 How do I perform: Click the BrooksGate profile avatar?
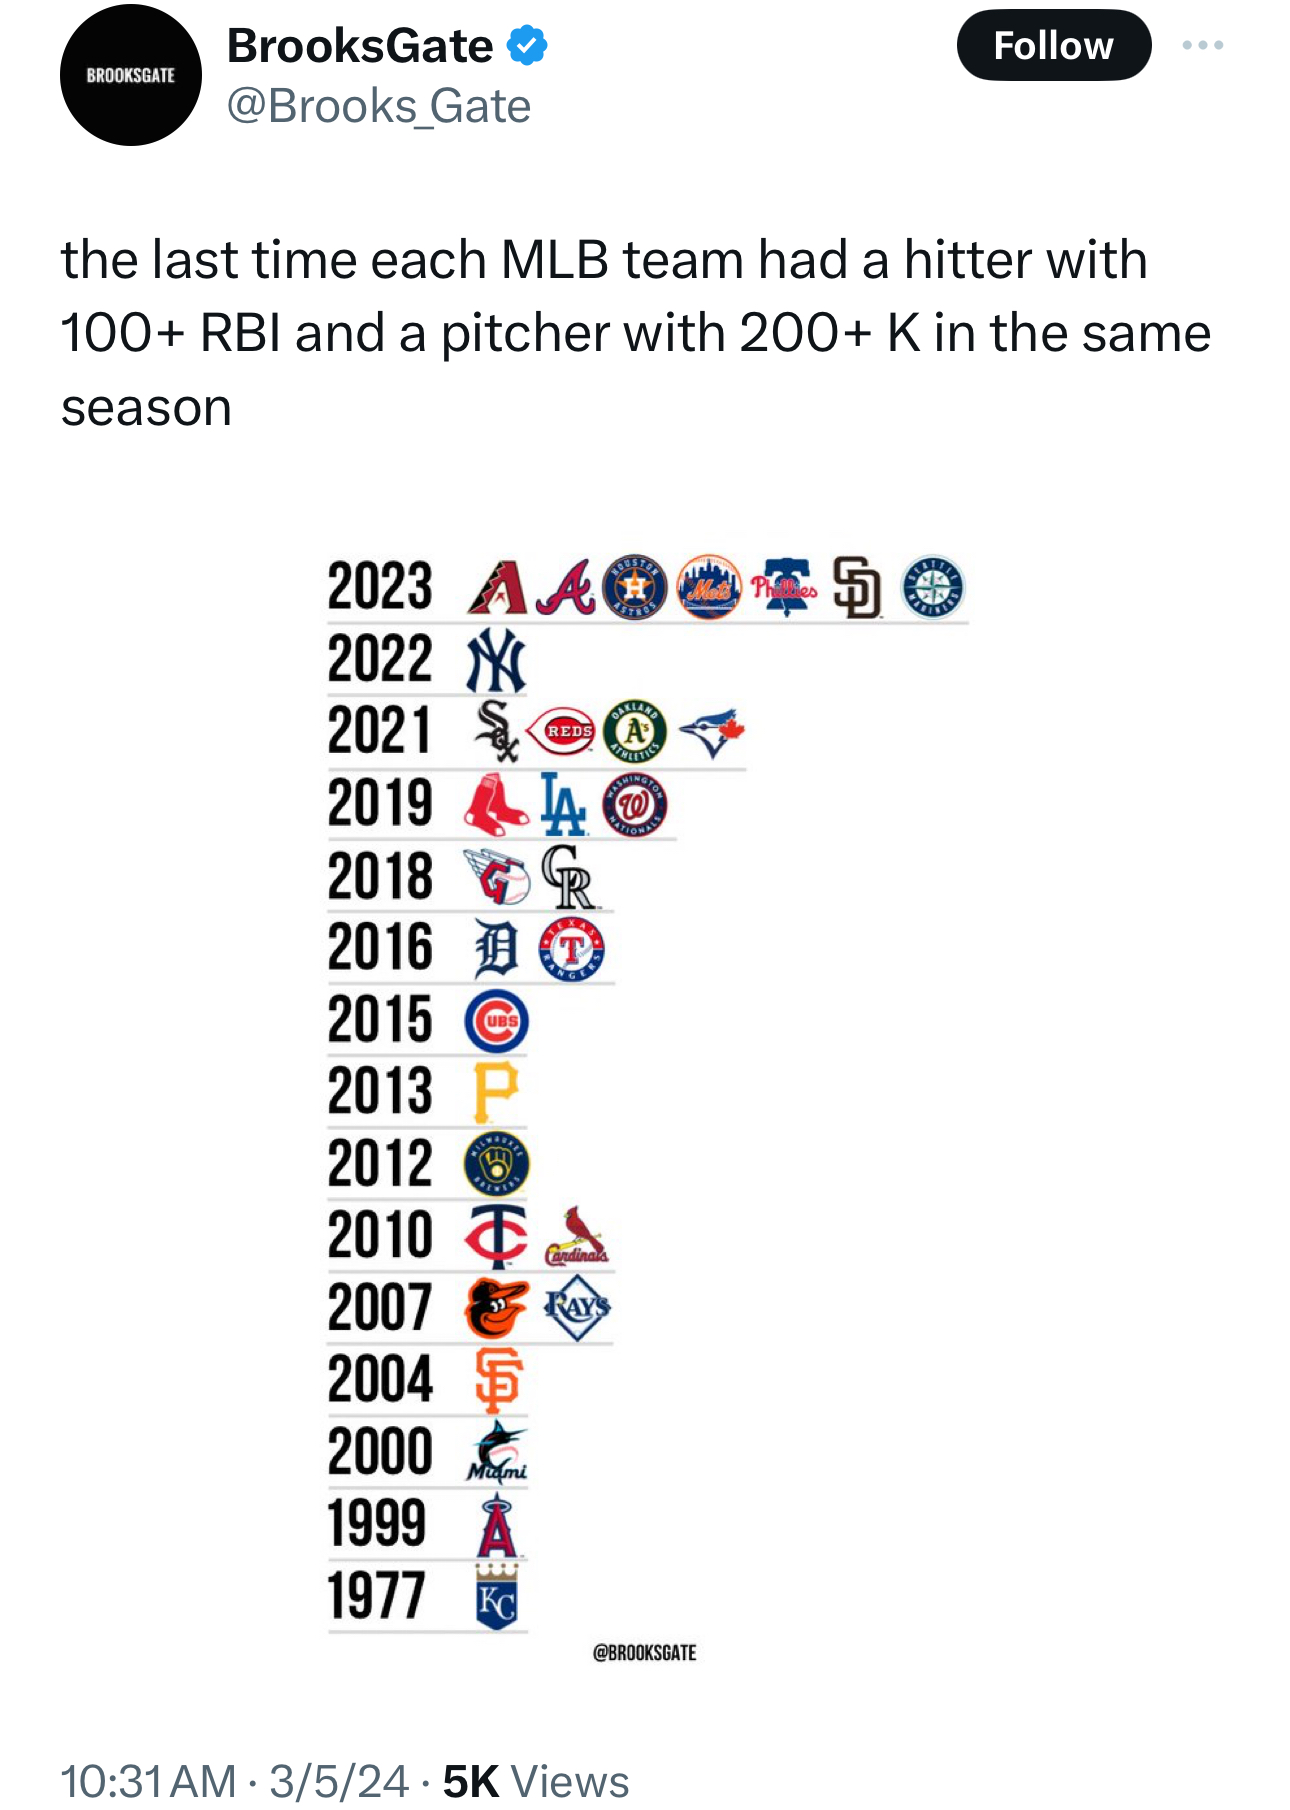131,76
